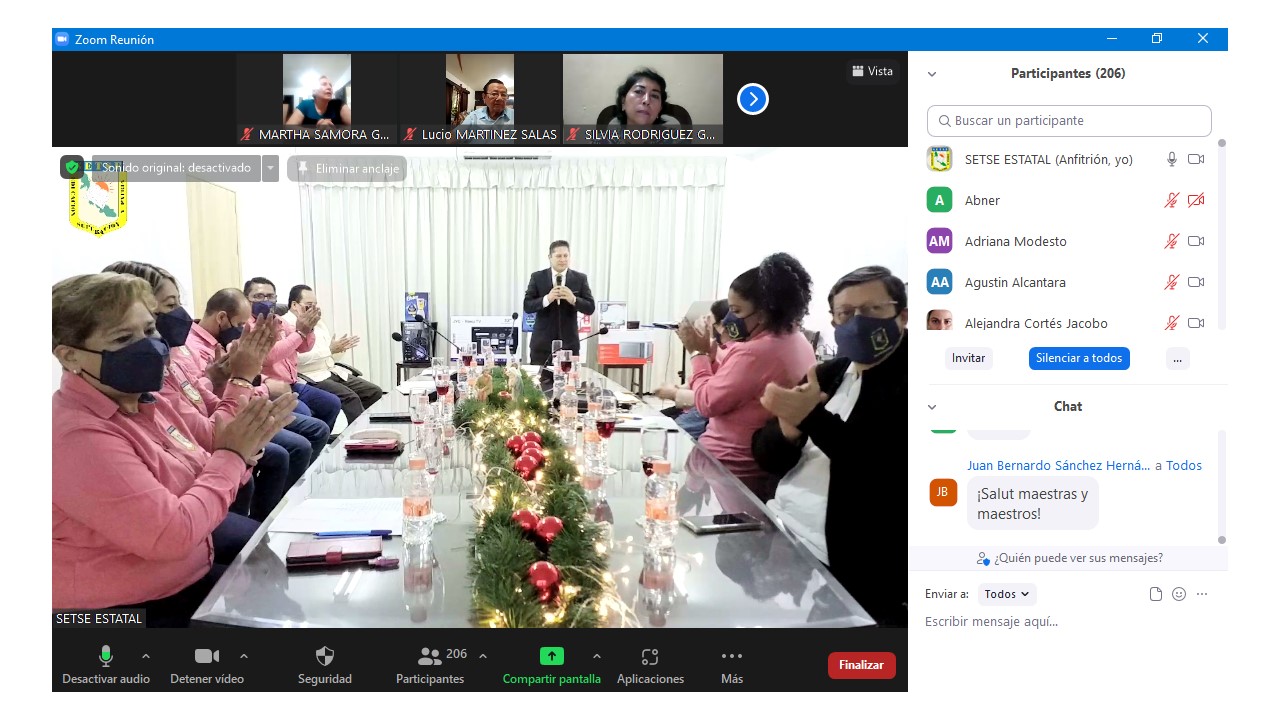Change layout with the Vista button
The image size is (1280, 720).
872,71
